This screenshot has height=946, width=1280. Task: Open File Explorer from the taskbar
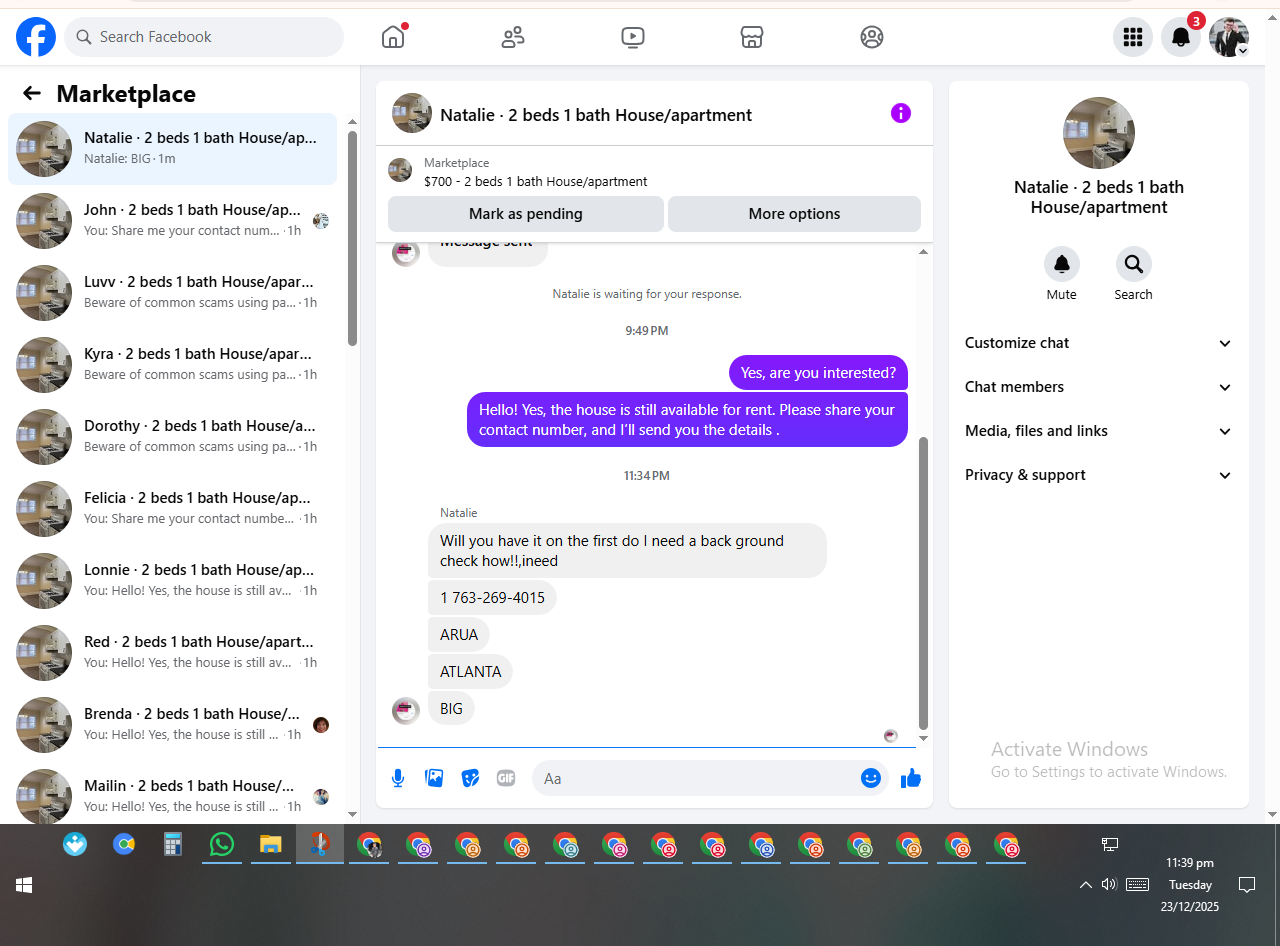tap(270, 845)
